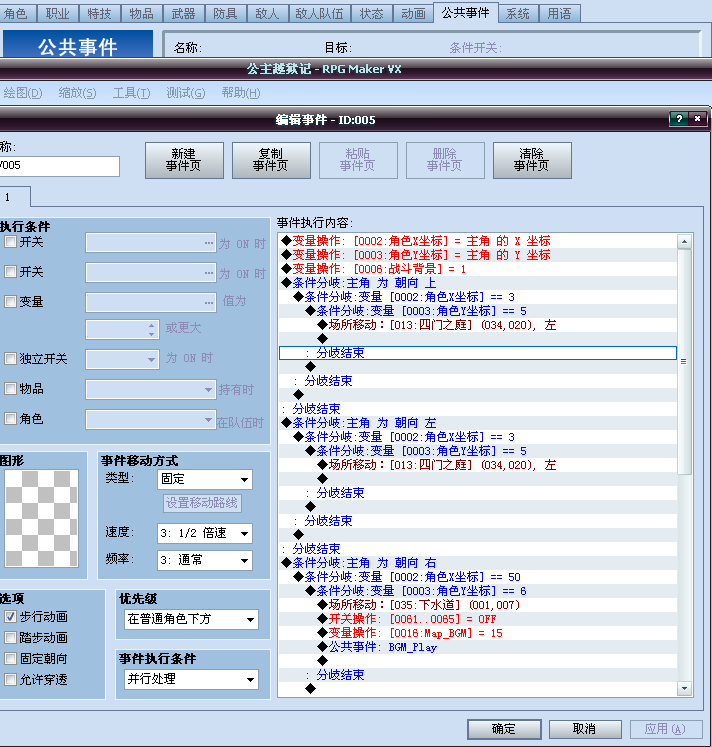Click the event list scrollbar up arrow
This screenshot has width=712, height=747.
point(684,242)
